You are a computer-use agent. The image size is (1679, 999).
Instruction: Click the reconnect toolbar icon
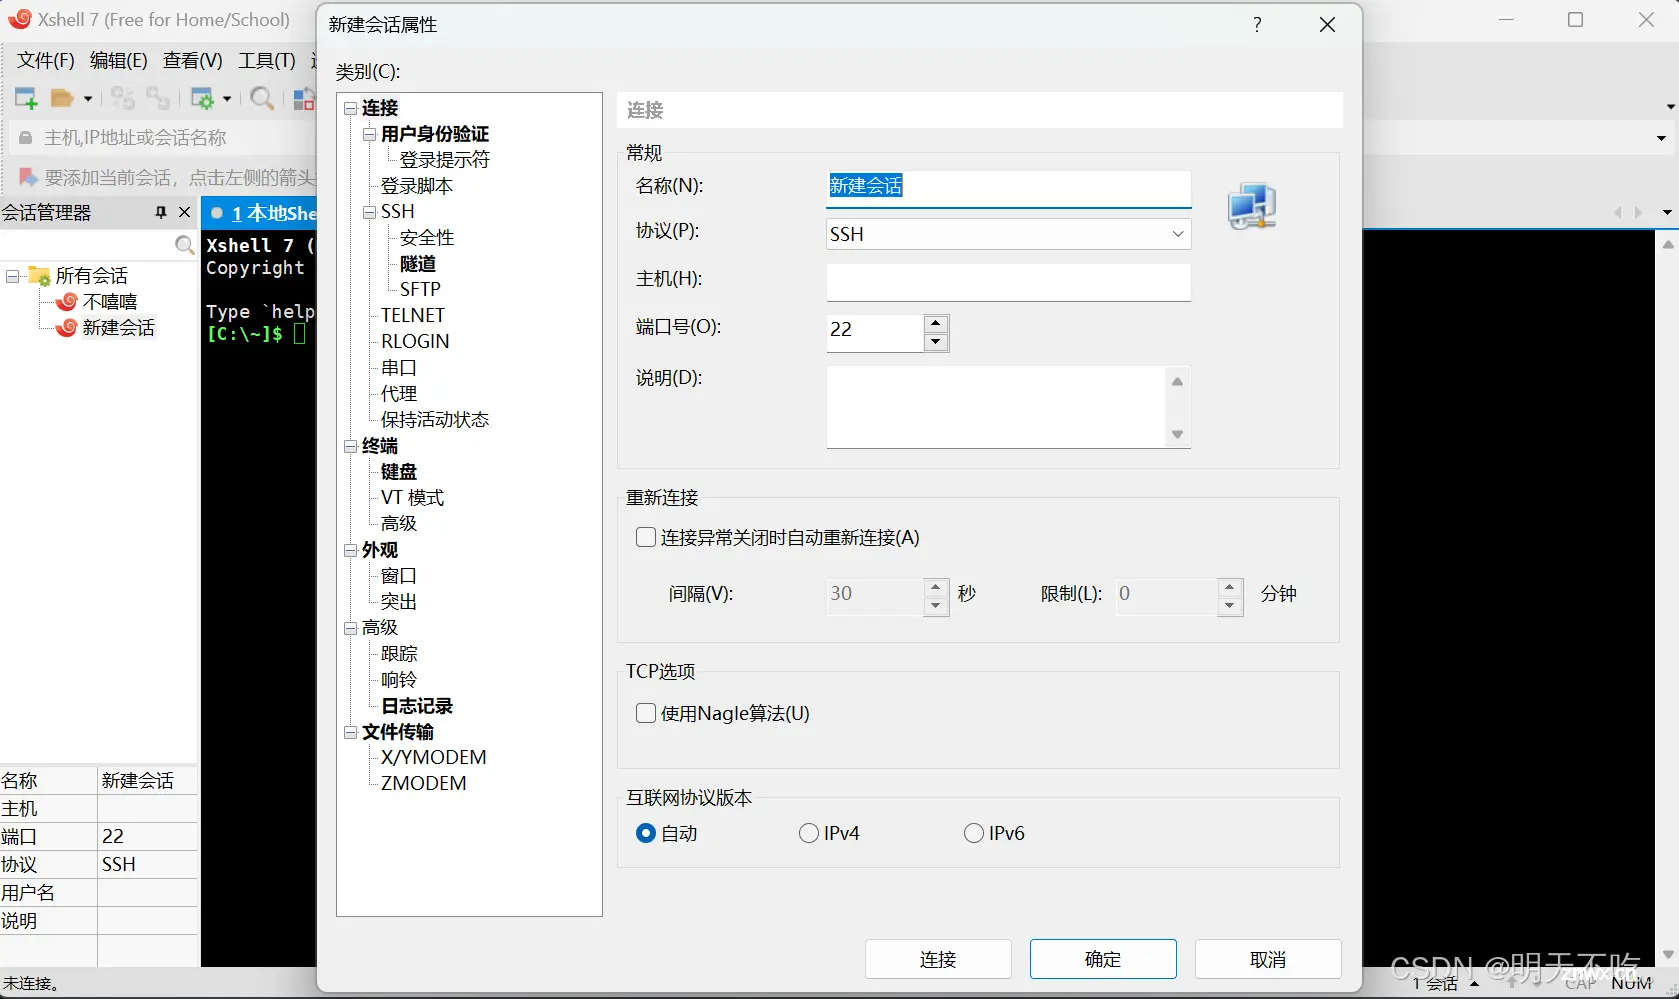[x=122, y=98]
